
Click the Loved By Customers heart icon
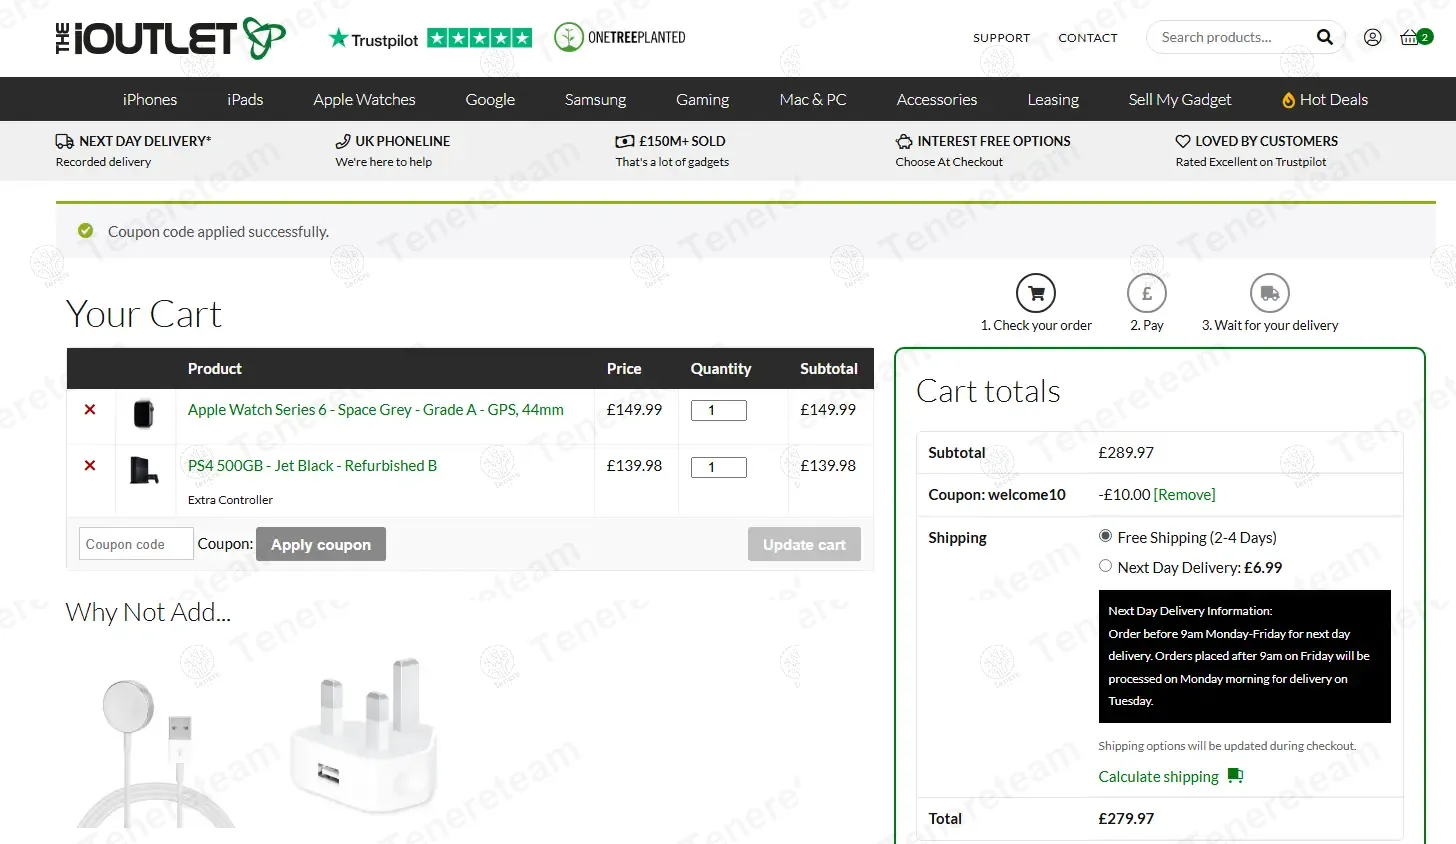[x=1183, y=141]
